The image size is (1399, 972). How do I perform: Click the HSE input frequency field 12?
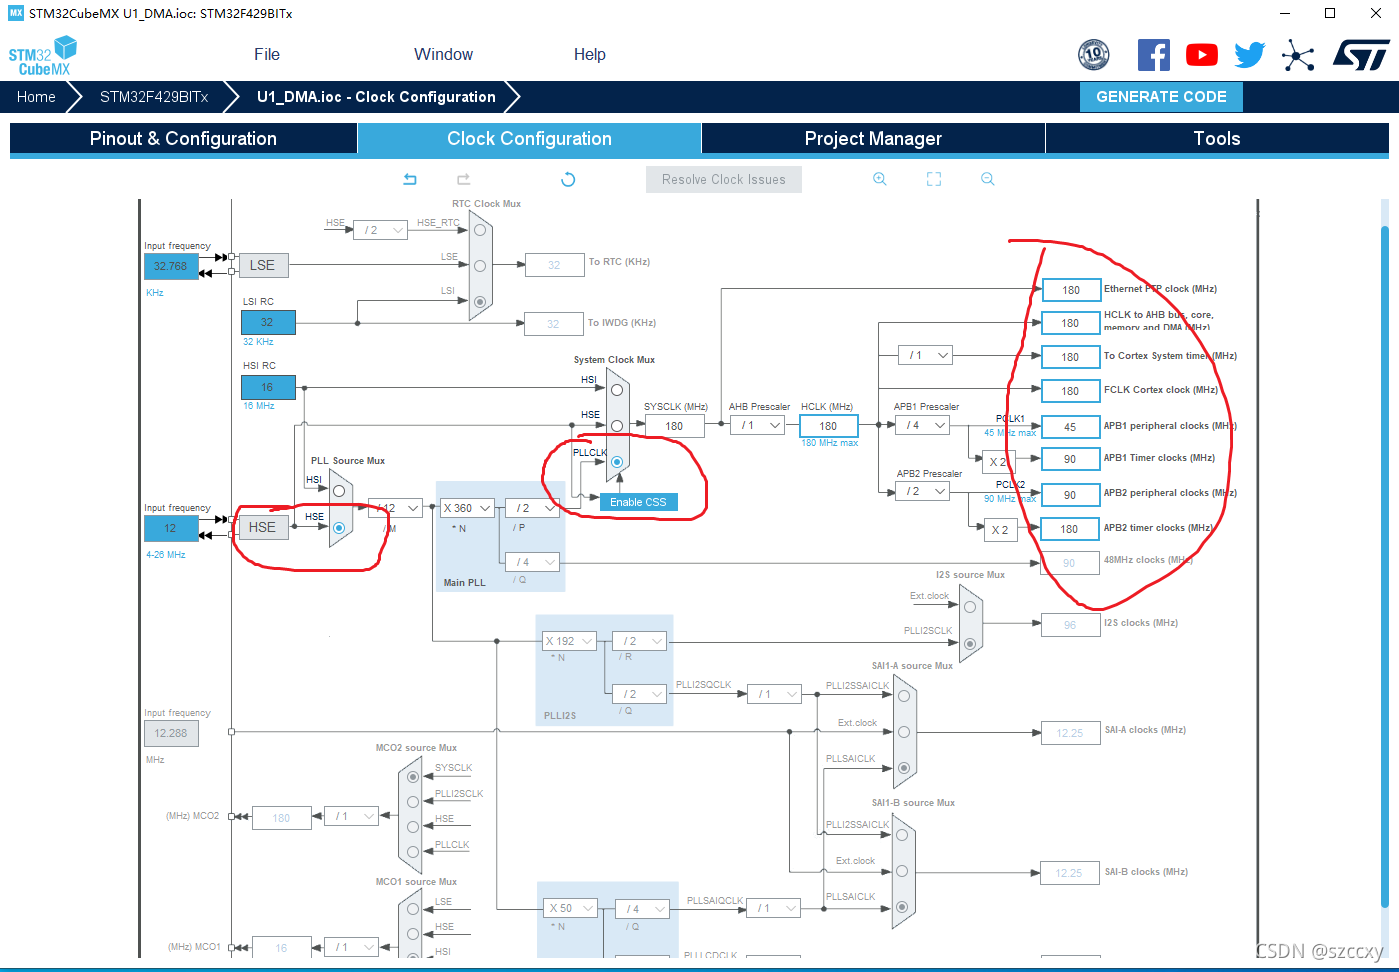pyautogui.click(x=171, y=528)
